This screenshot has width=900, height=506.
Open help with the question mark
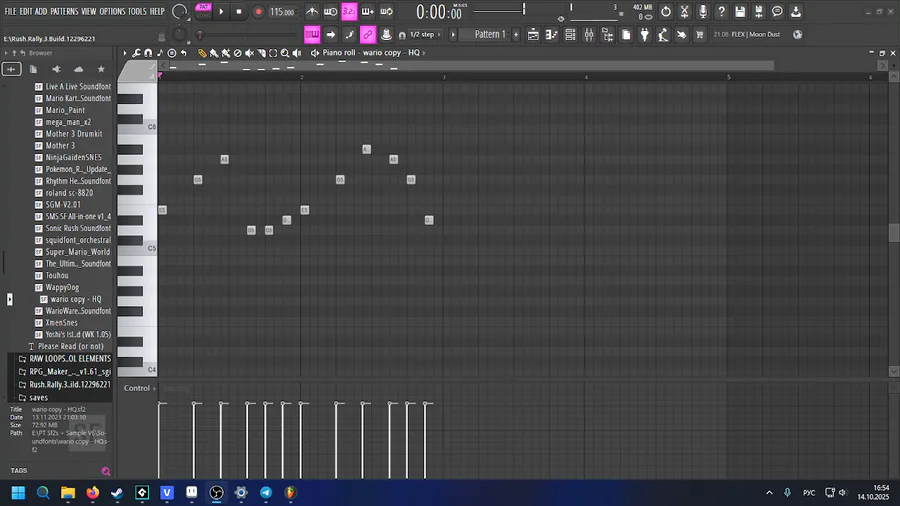coord(721,11)
